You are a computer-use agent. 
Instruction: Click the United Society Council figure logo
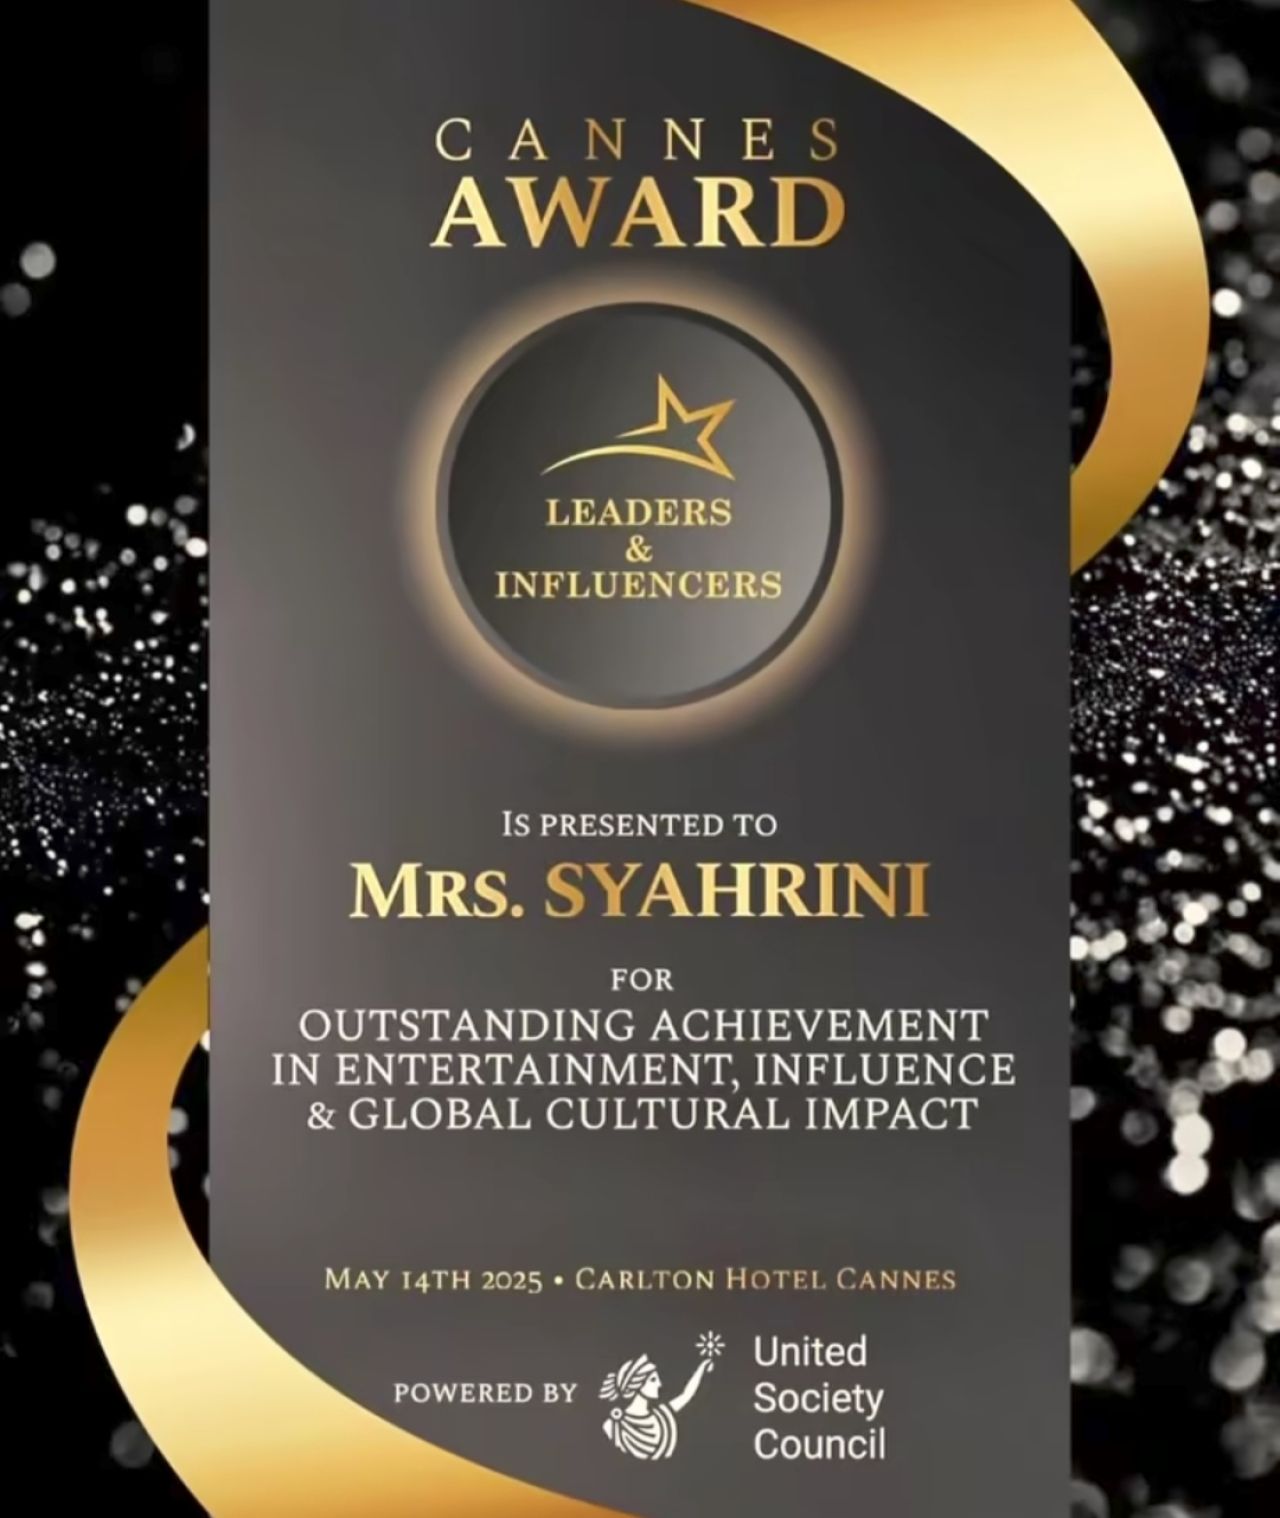(x=661, y=1394)
